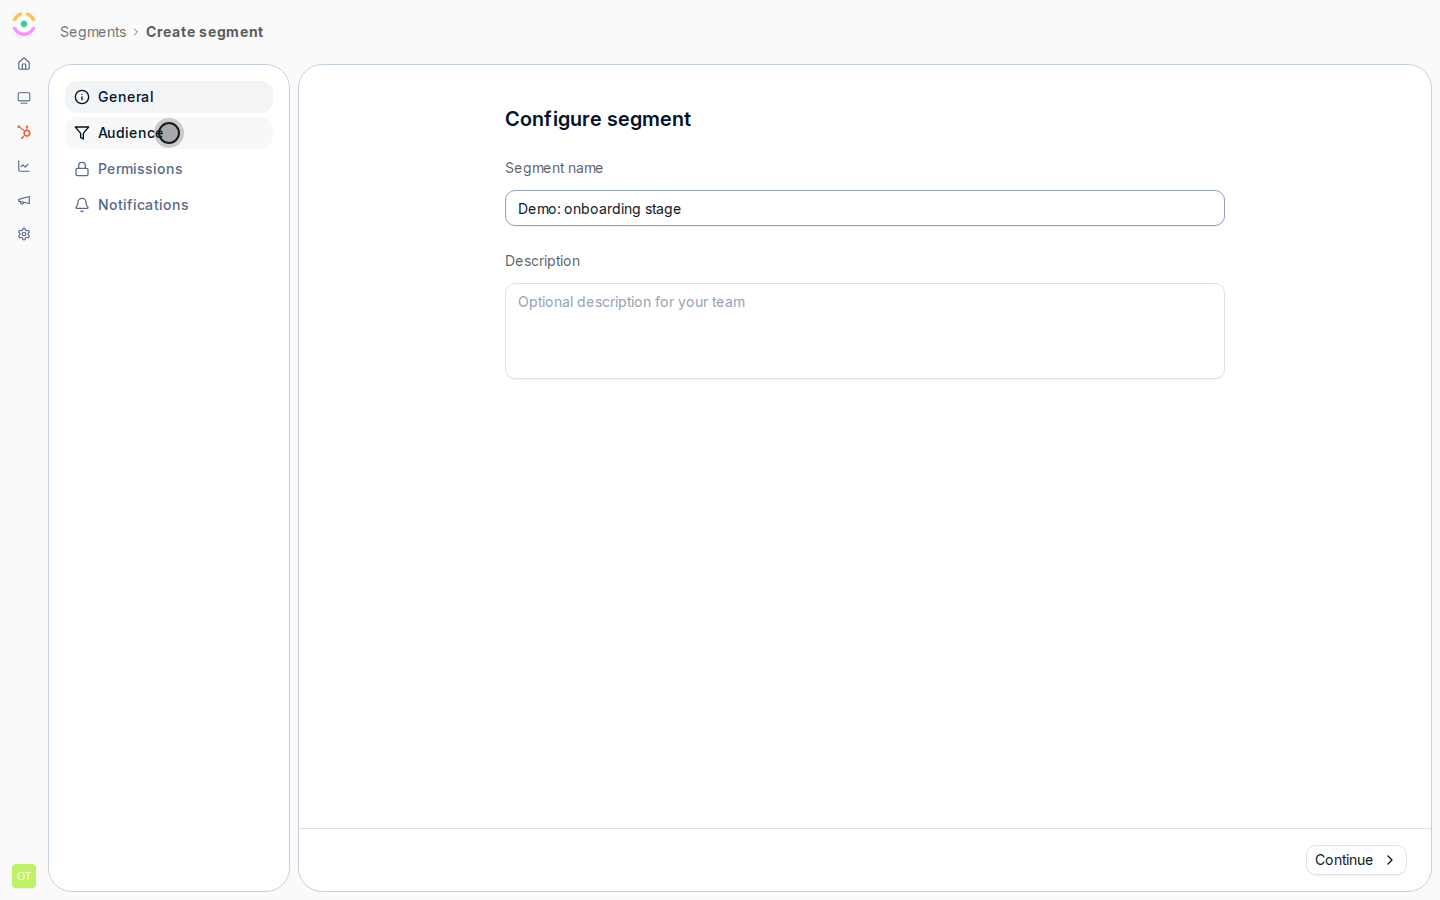Click the Create segment breadcrumb
Image resolution: width=1440 pixels, height=900 pixels.
pyautogui.click(x=205, y=32)
